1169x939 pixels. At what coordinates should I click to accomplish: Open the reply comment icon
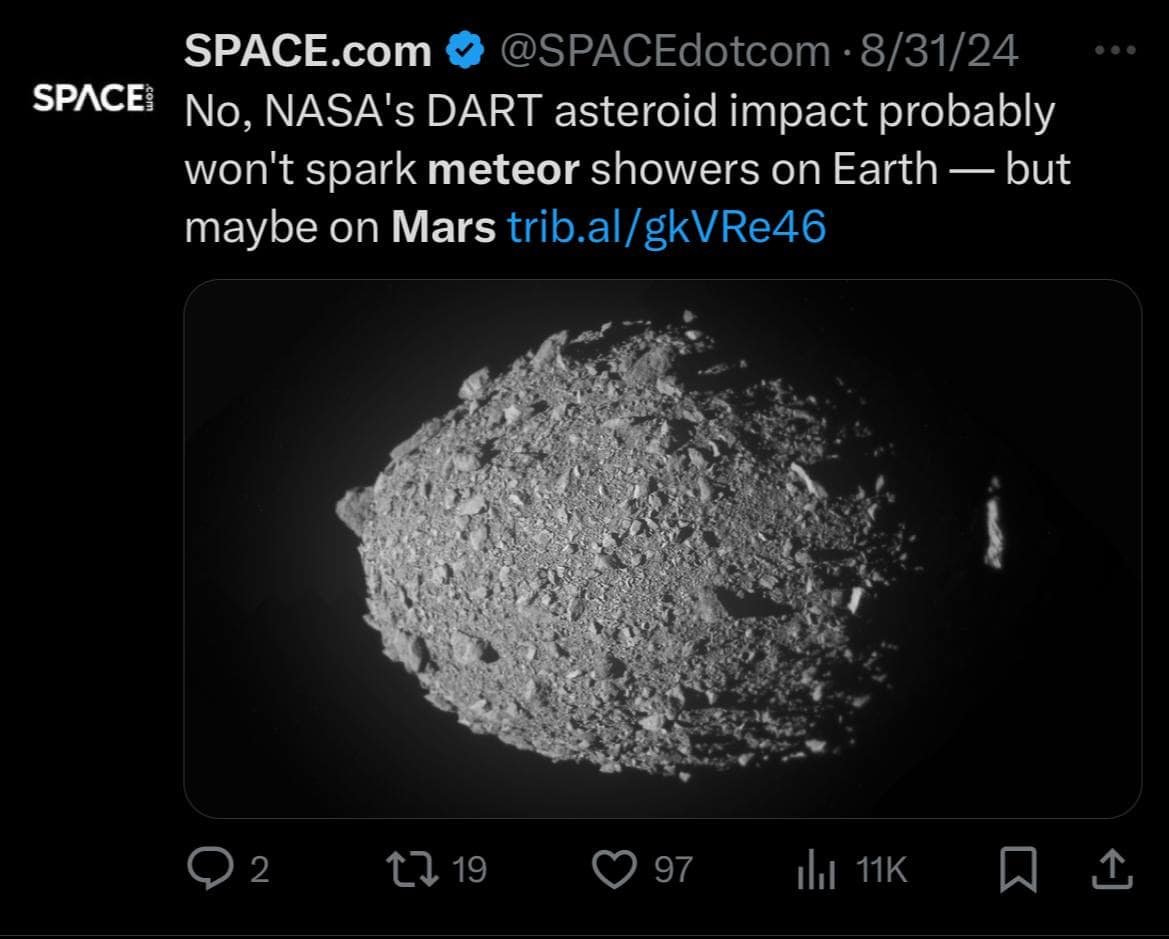pyautogui.click(x=210, y=869)
